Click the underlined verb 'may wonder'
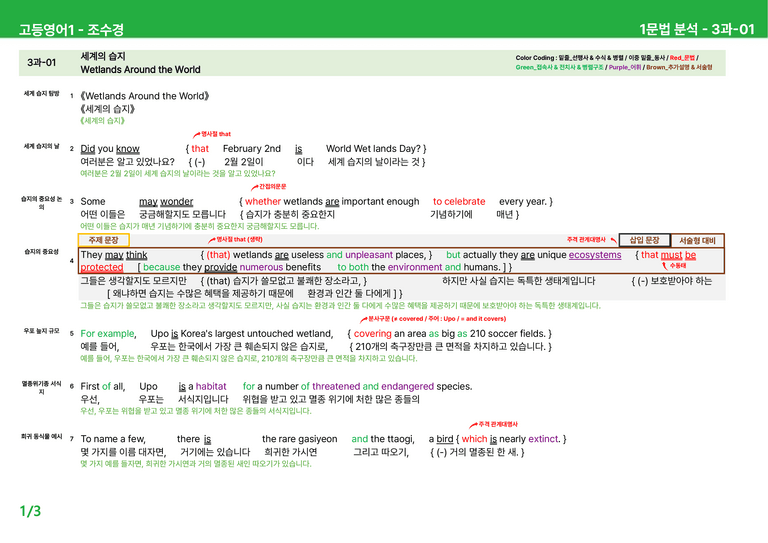This screenshot has height=543, width=768. coord(166,202)
